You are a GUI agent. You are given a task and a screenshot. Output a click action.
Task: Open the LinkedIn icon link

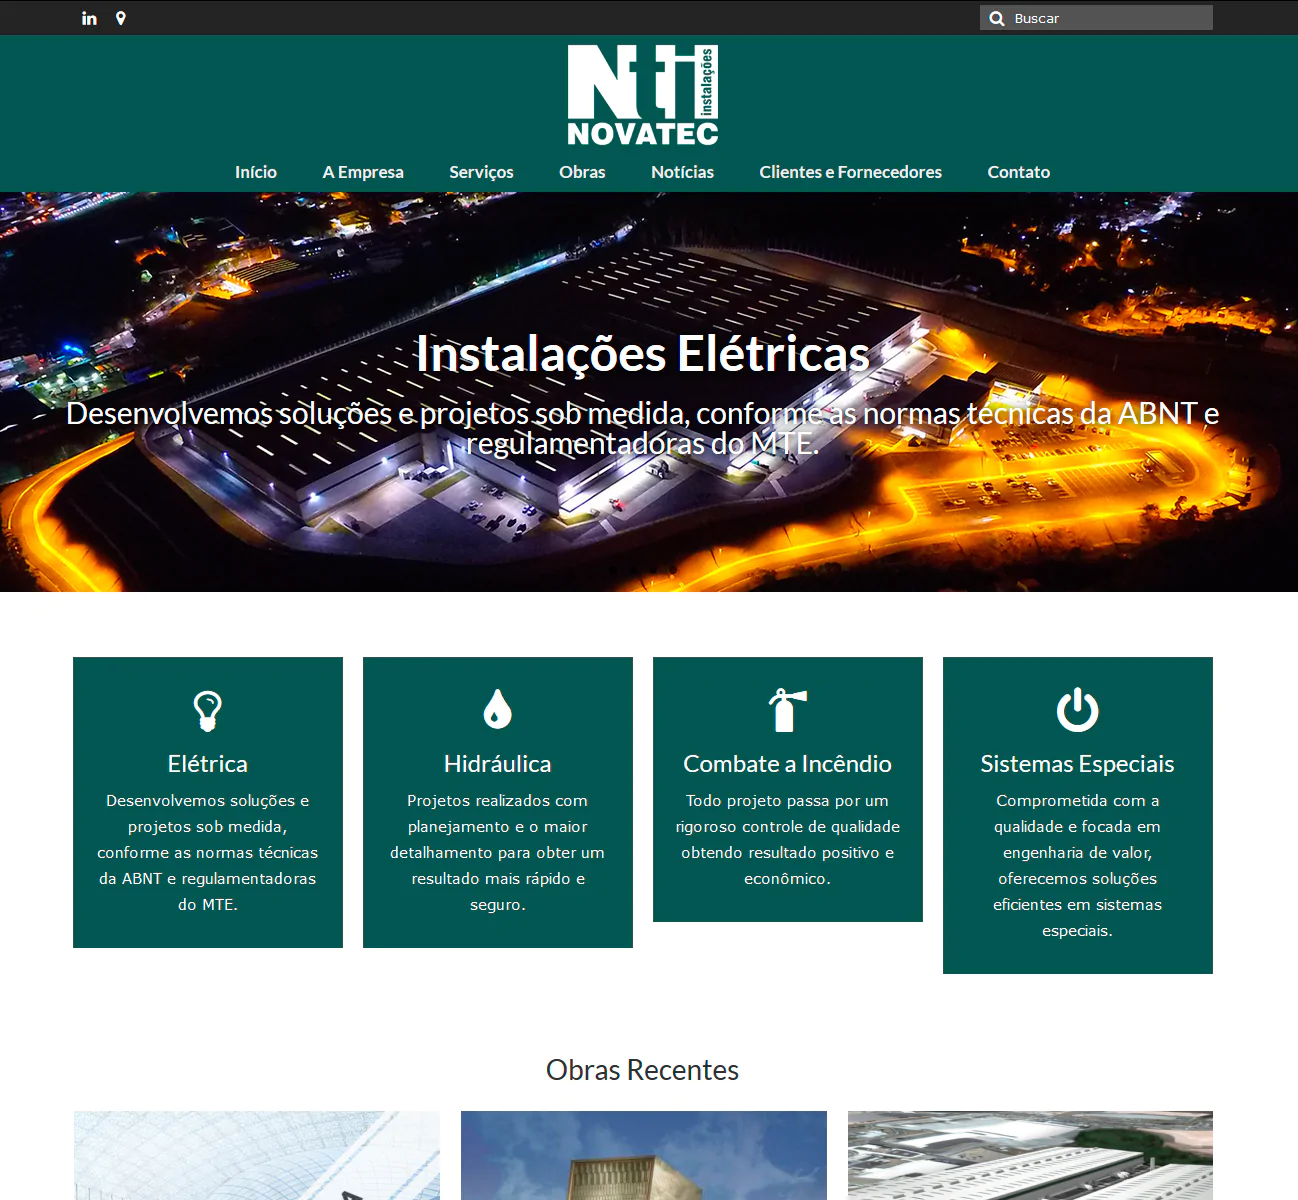[89, 18]
